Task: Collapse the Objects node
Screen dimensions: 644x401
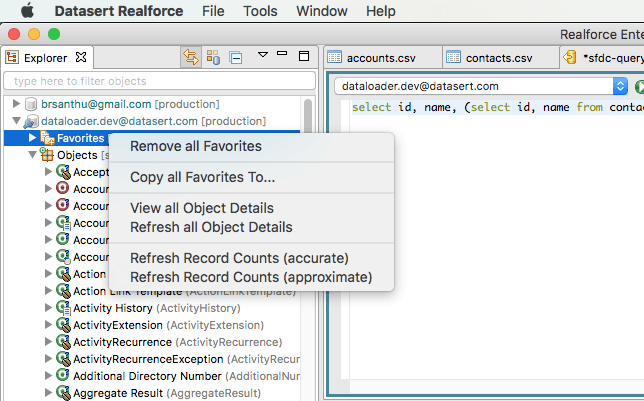Action: coord(32,155)
